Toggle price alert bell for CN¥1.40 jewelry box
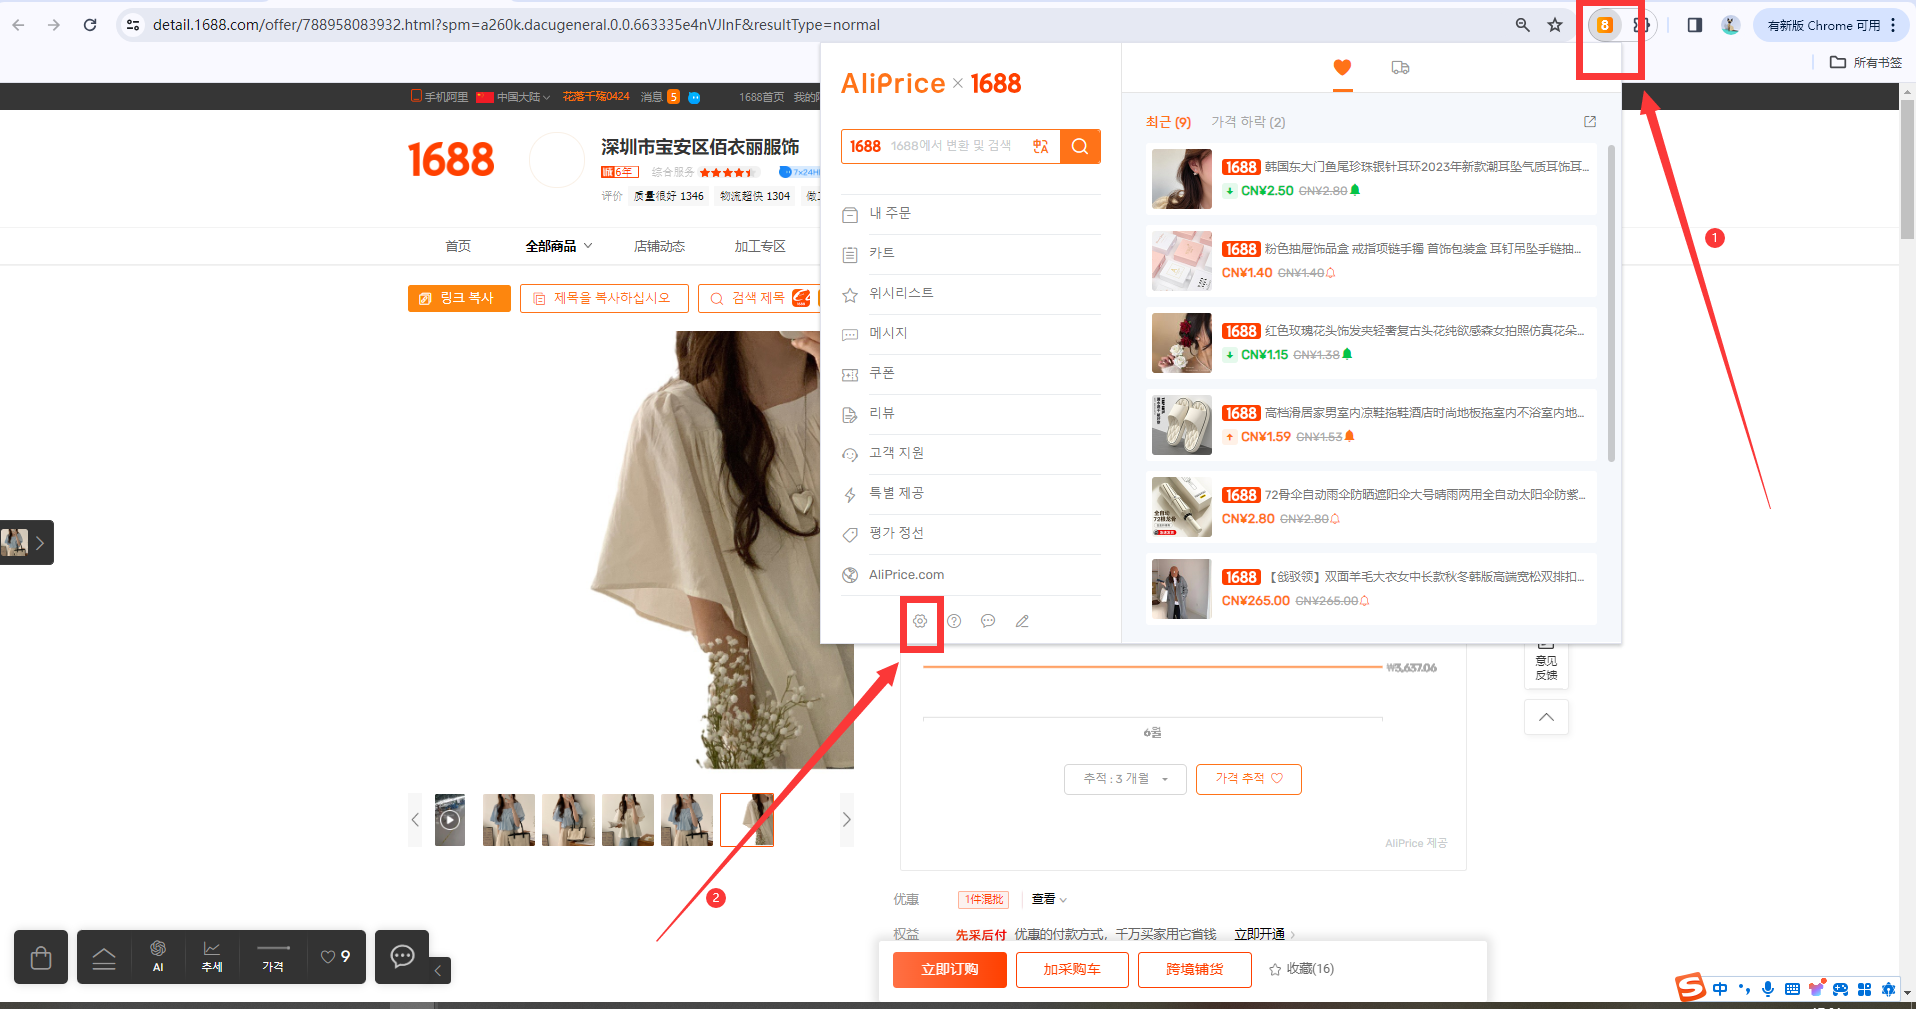Viewport: 1916px width, 1009px height. tap(1330, 273)
